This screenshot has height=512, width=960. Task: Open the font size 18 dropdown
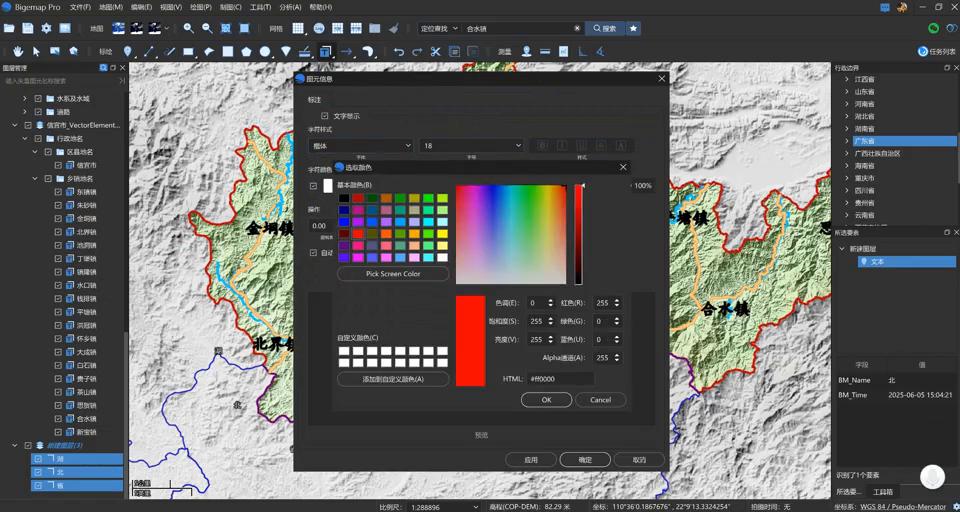471,146
